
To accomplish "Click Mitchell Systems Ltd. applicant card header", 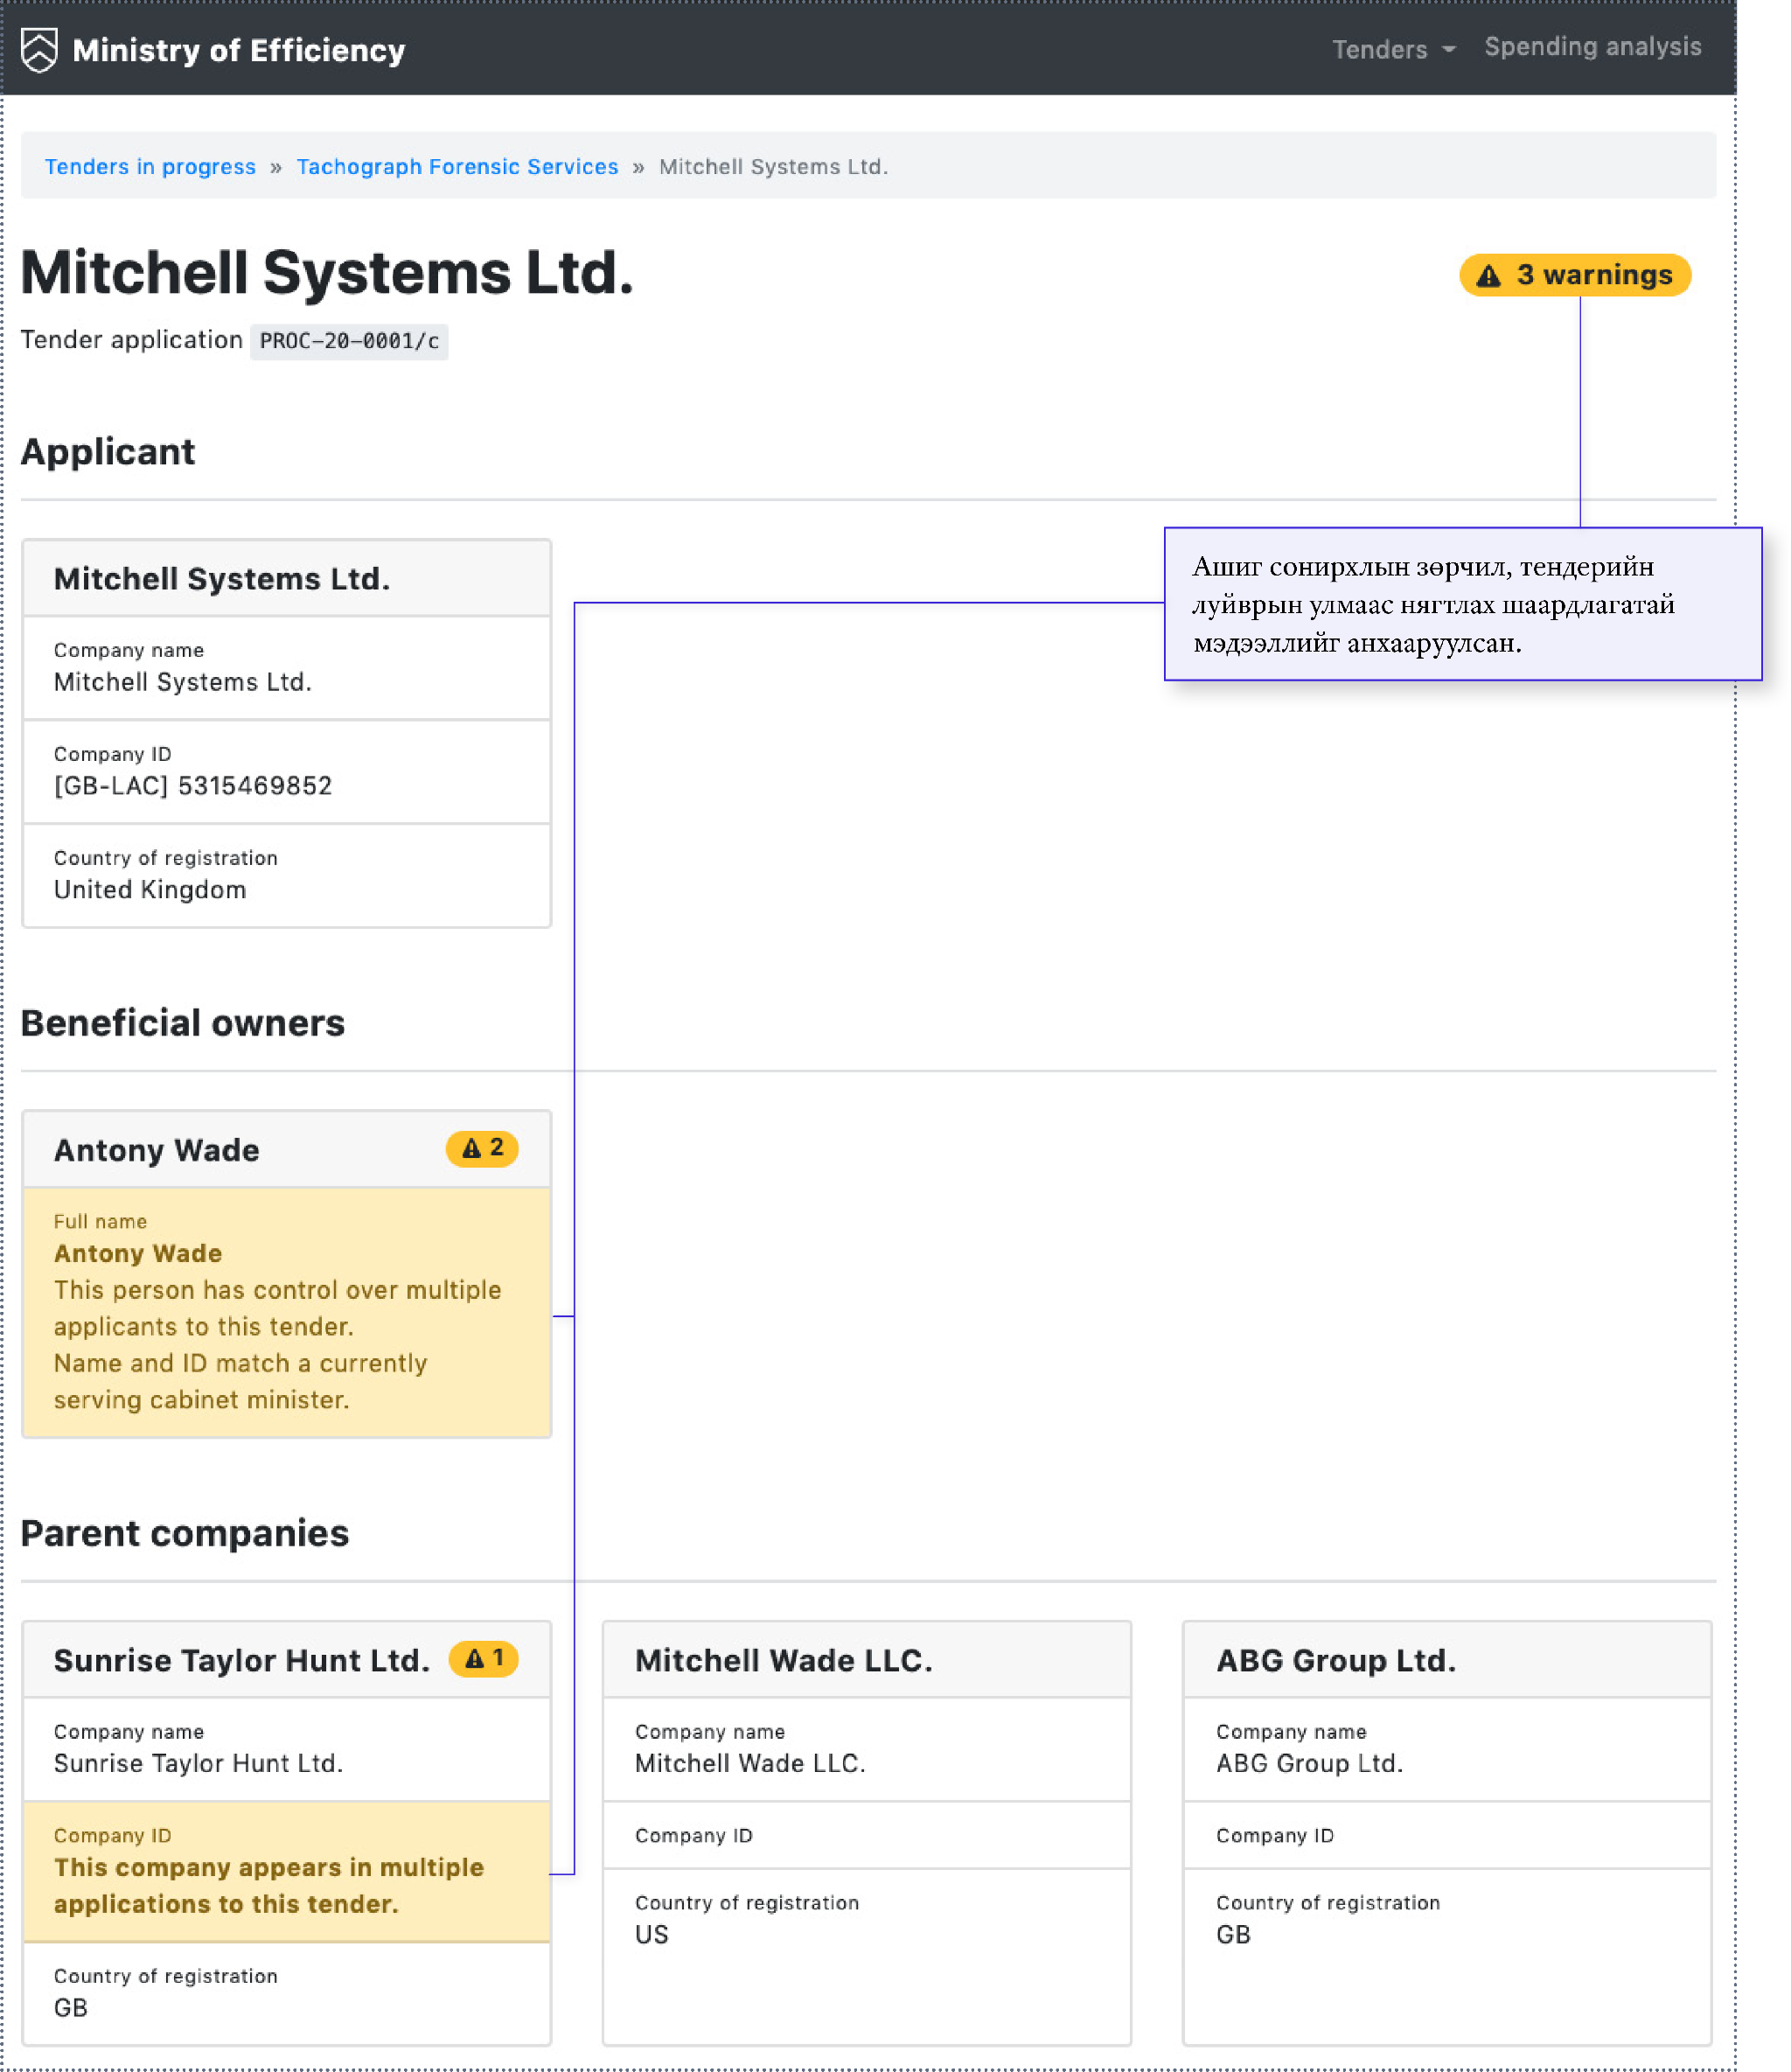I will point(286,579).
